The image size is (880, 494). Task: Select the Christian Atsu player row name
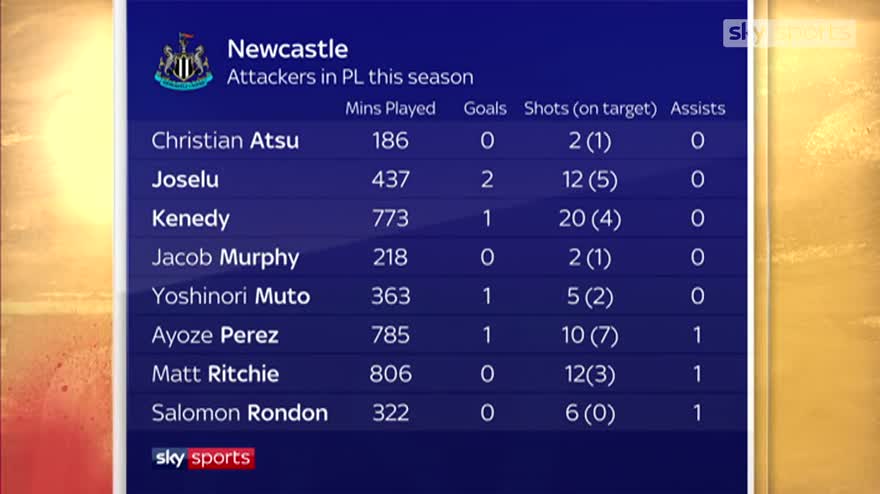pos(225,141)
